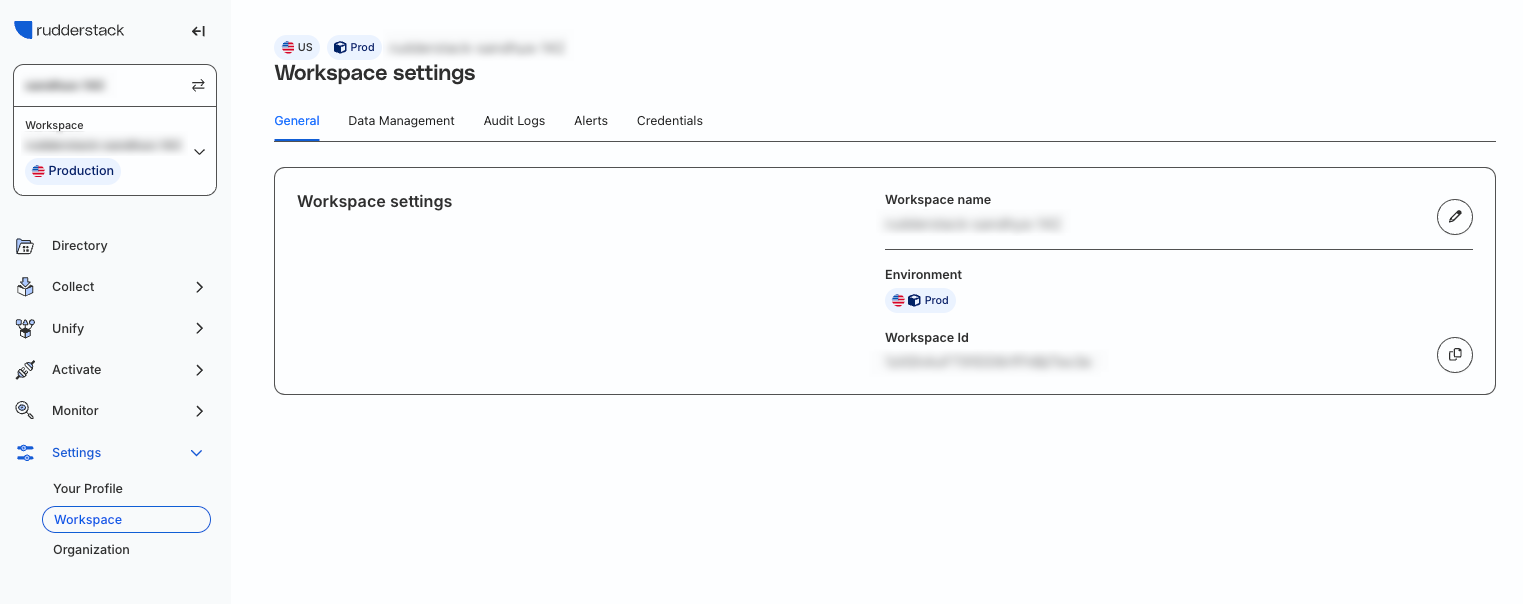Image resolution: width=1523 pixels, height=604 pixels.
Task: Expand the Collect menu chevron
Action: [199, 287]
